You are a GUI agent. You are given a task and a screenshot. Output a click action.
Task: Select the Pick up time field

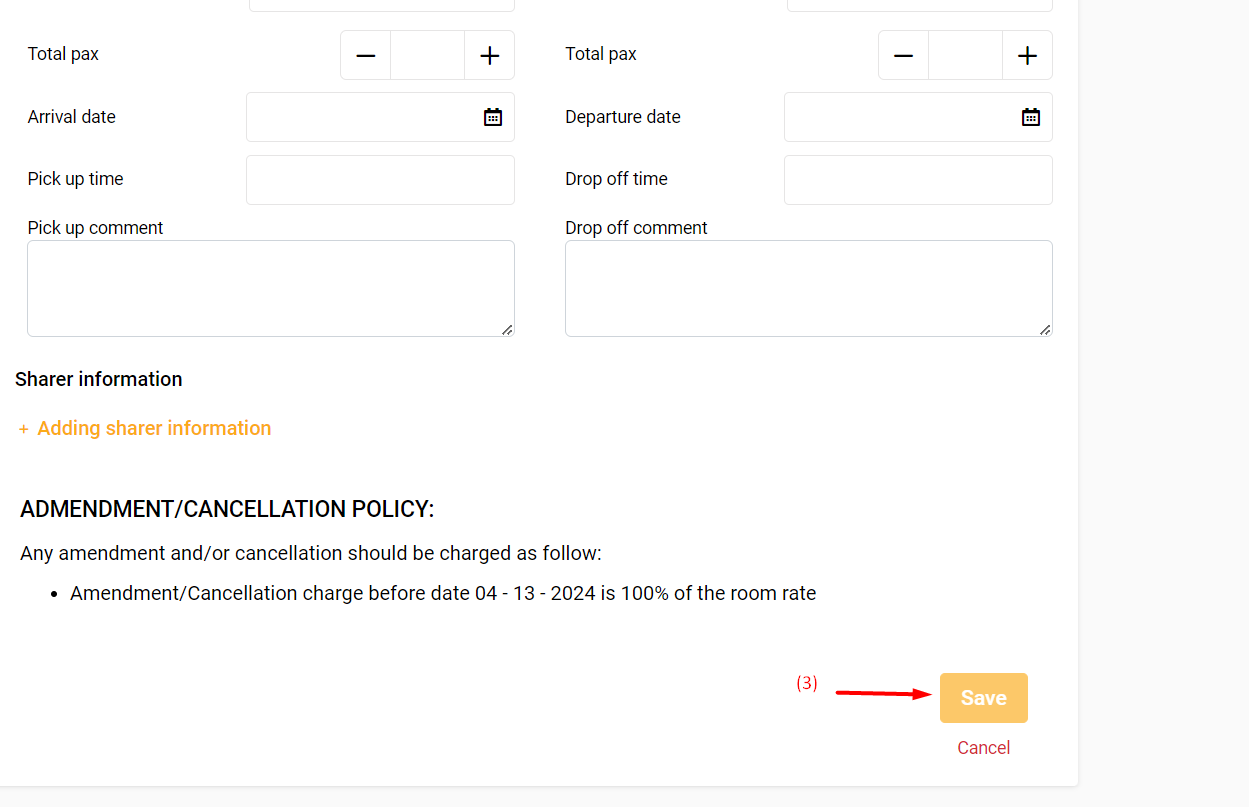point(380,180)
